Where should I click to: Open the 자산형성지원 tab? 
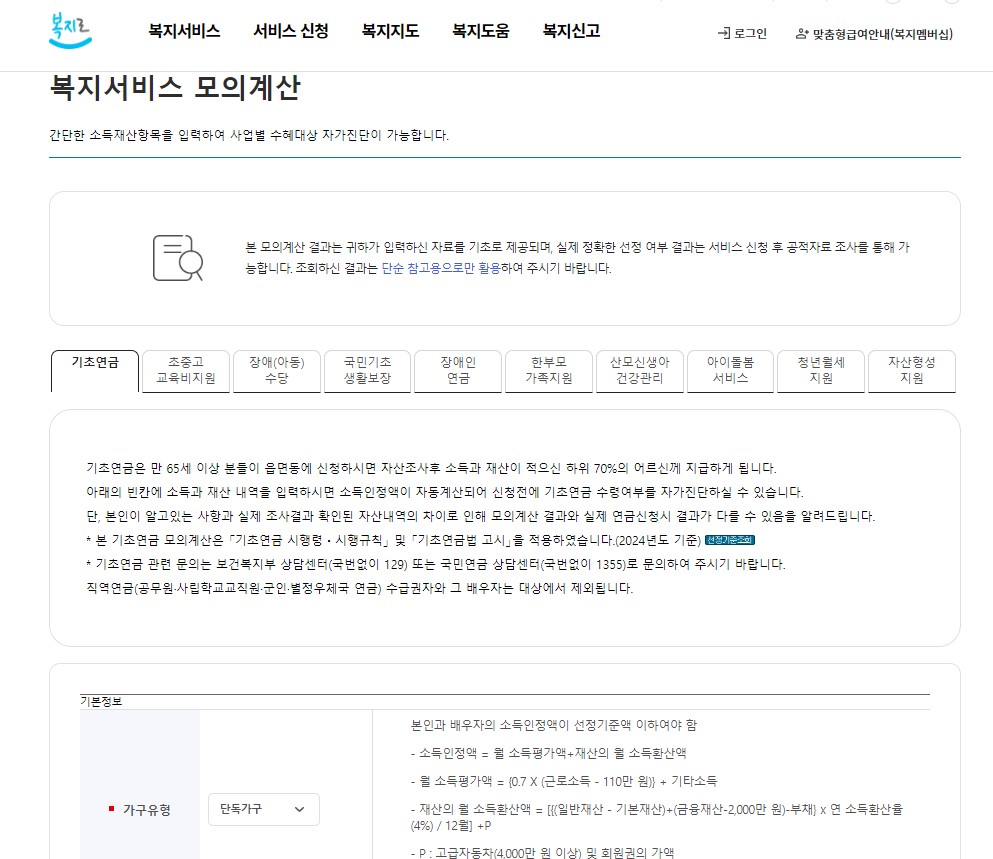coord(911,371)
